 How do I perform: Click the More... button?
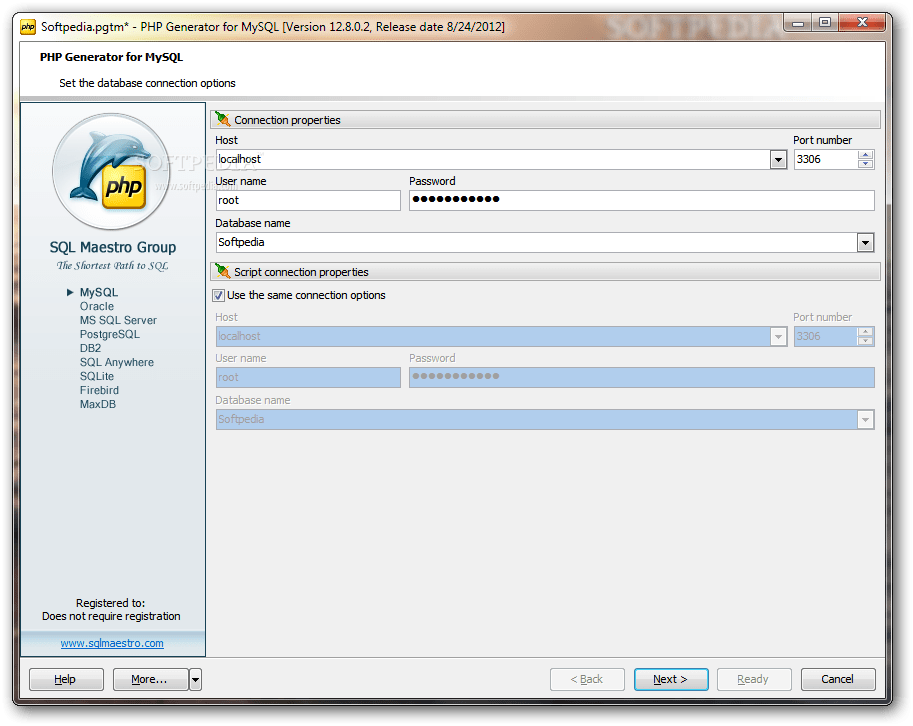click(x=150, y=679)
